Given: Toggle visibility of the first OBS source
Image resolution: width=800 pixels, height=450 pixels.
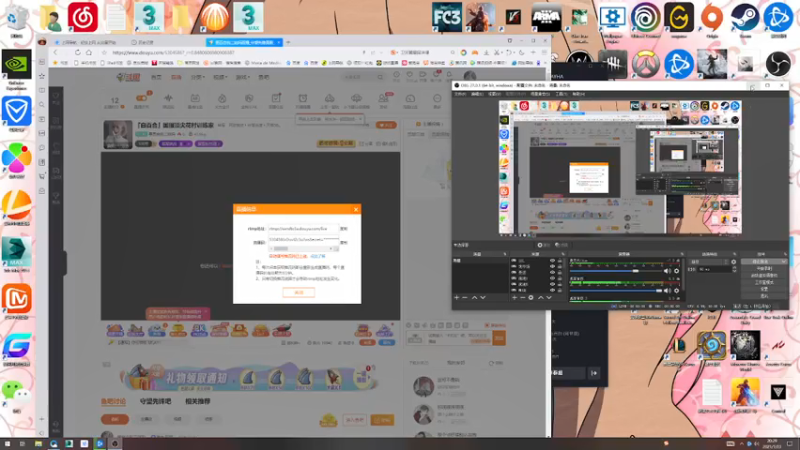Looking at the screenshot, I should pyautogui.click(x=553, y=261).
